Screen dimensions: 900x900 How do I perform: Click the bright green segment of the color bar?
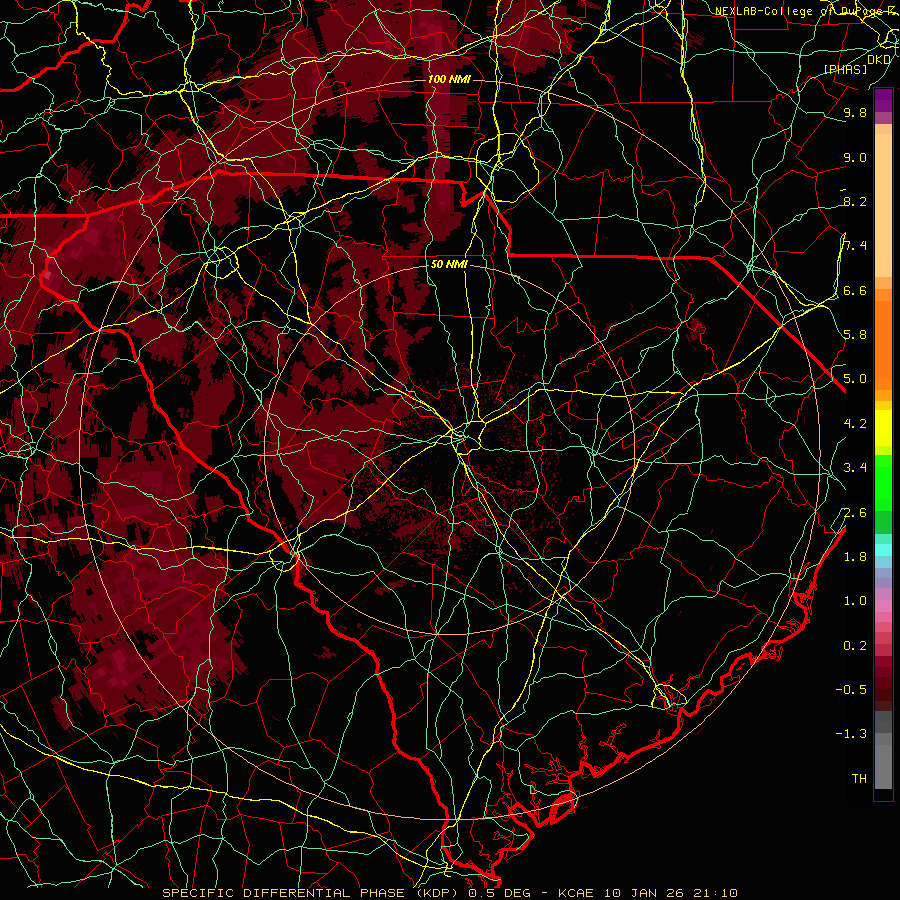point(883,483)
